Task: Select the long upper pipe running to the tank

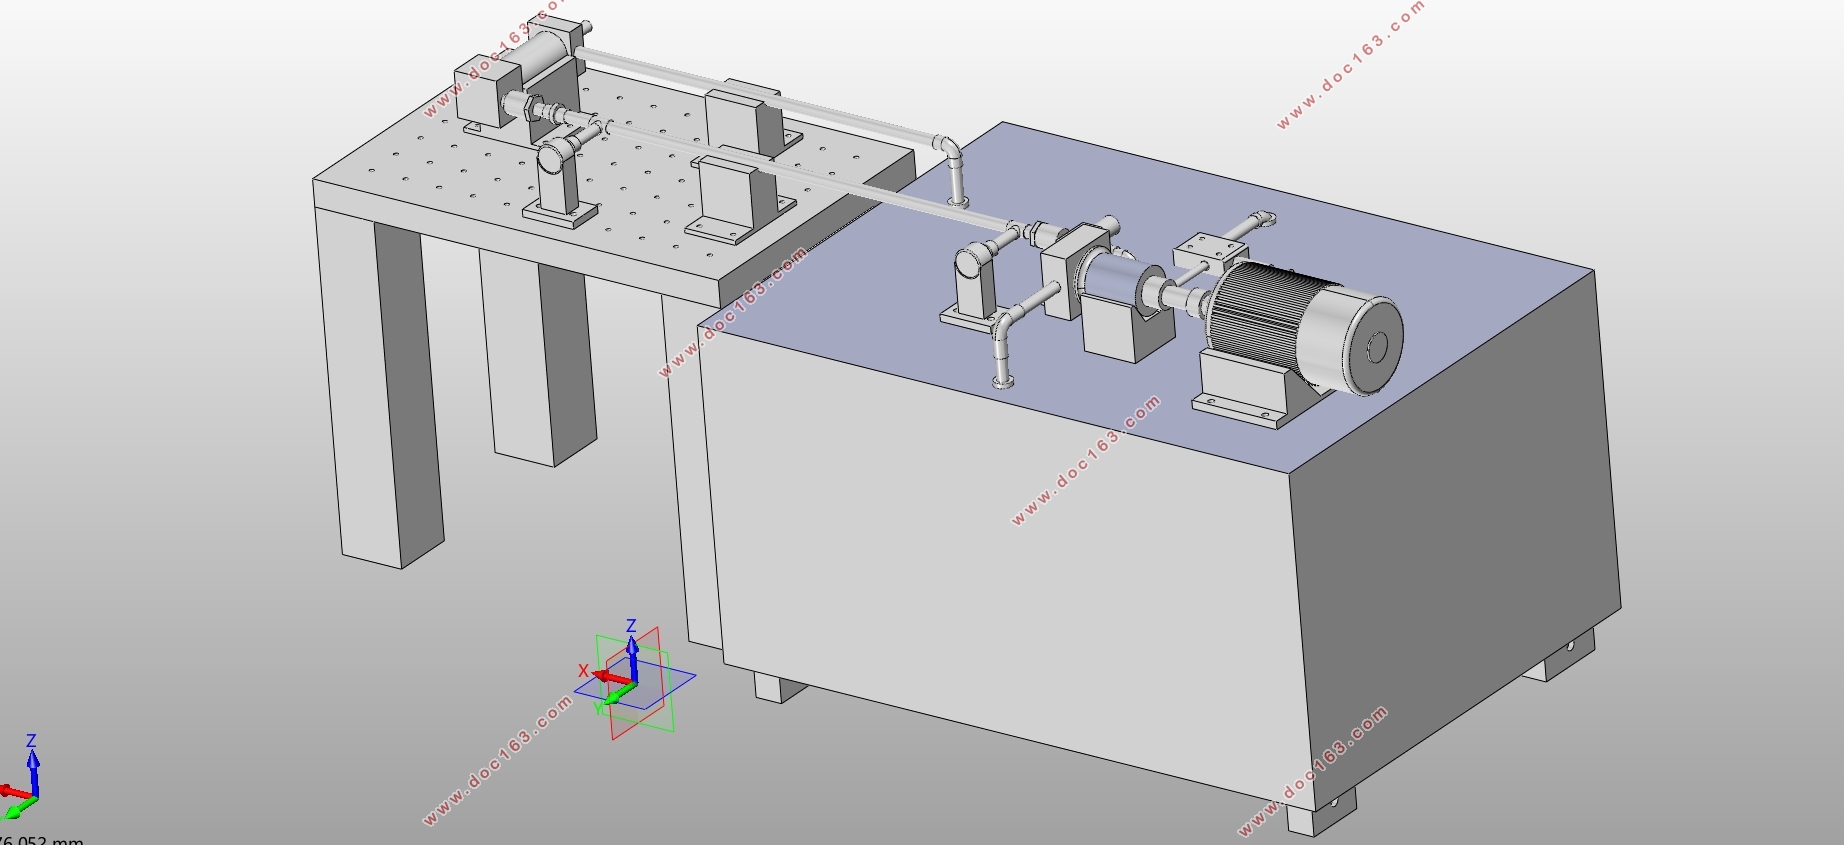Action: coord(760,100)
